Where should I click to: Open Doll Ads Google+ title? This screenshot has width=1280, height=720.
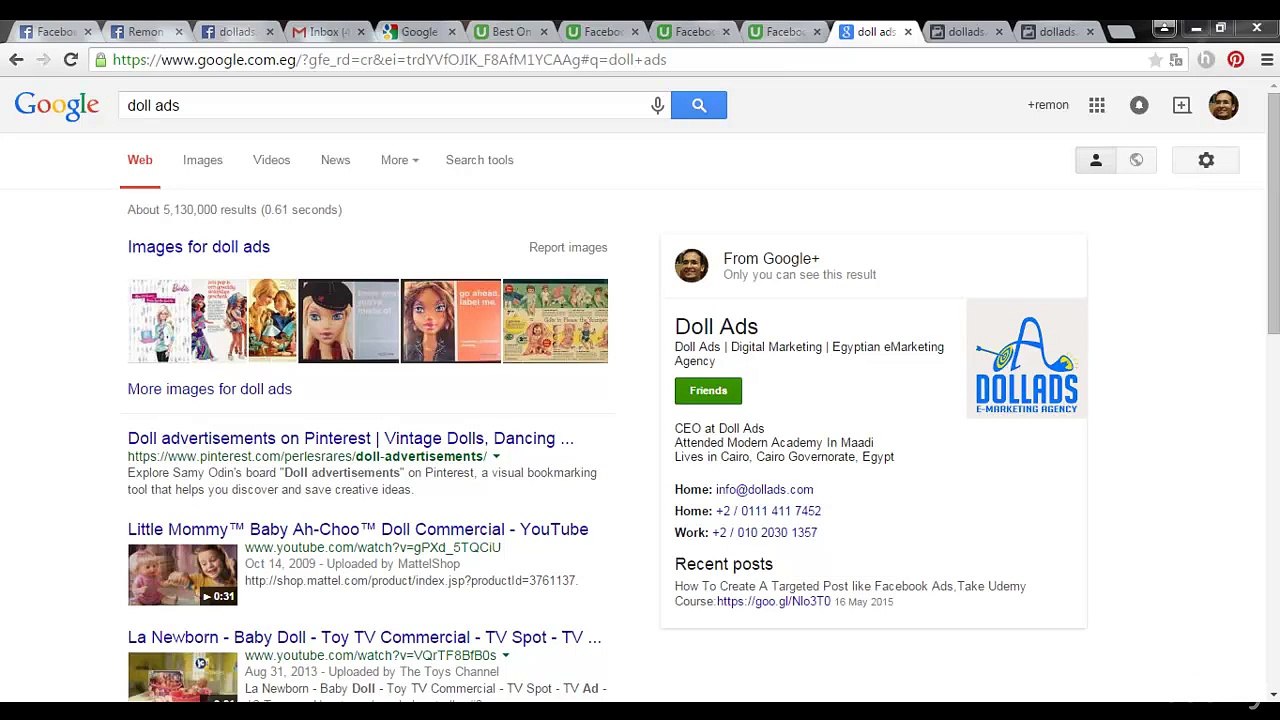pos(716,326)
